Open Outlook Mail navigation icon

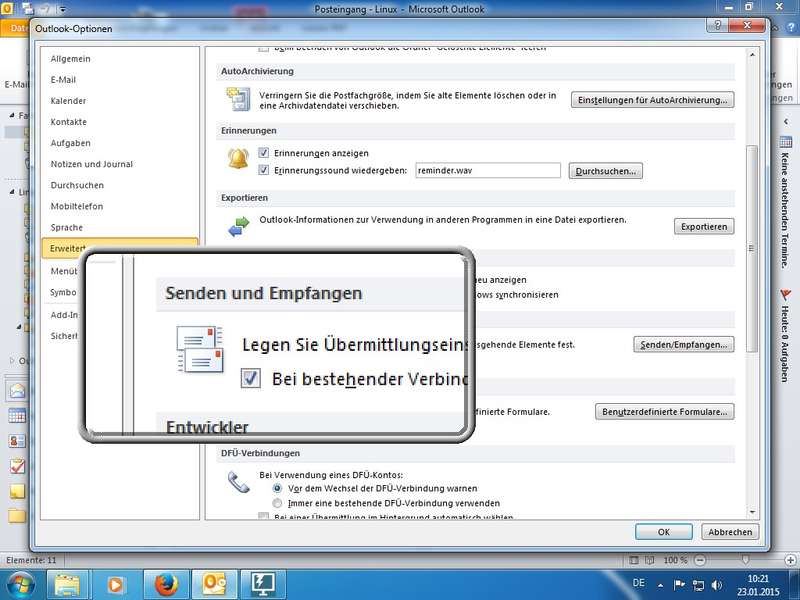pyautogui.click(x=17, y=391)
